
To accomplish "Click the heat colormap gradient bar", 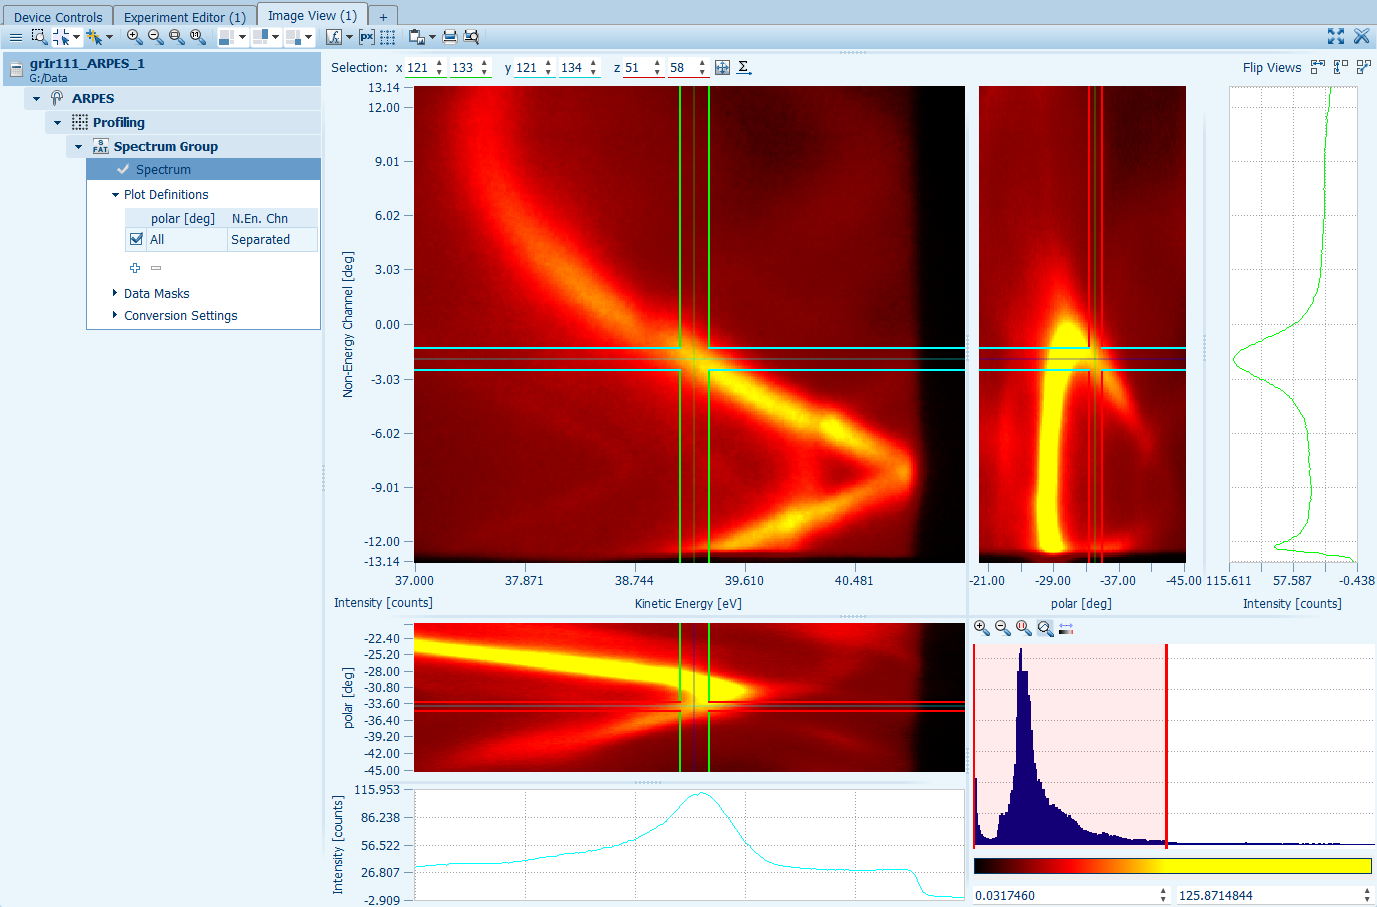I will pyautogui.click(x=1172, y=866).
